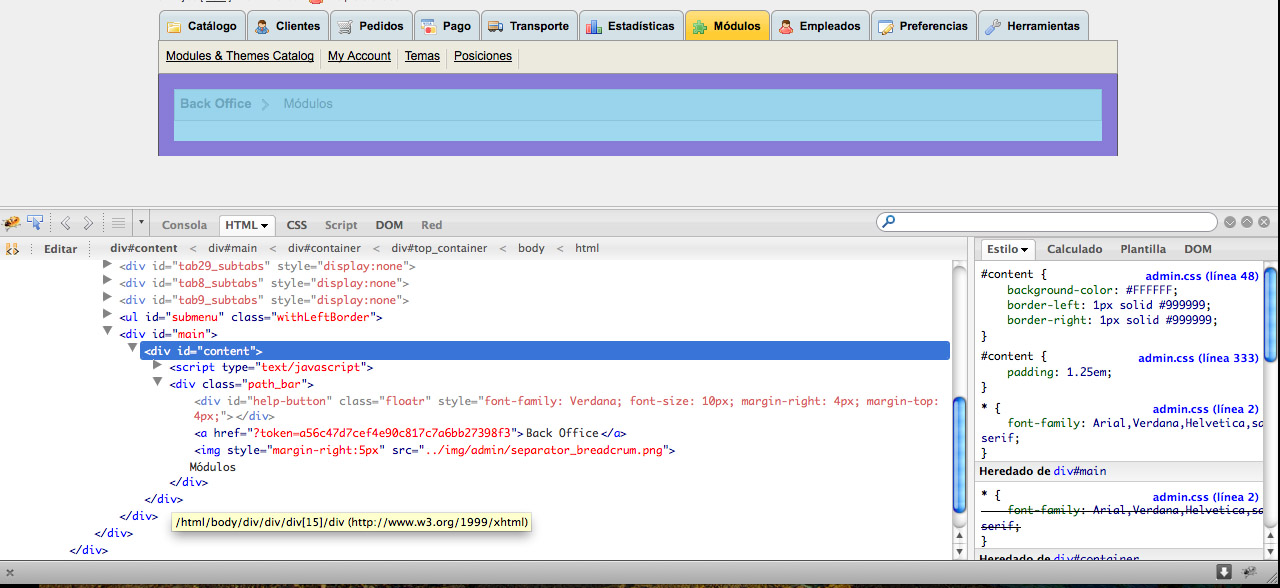1280x588 pixels.
Task: Open the Pedidos admin tab
Action: (x=371, y=26)
